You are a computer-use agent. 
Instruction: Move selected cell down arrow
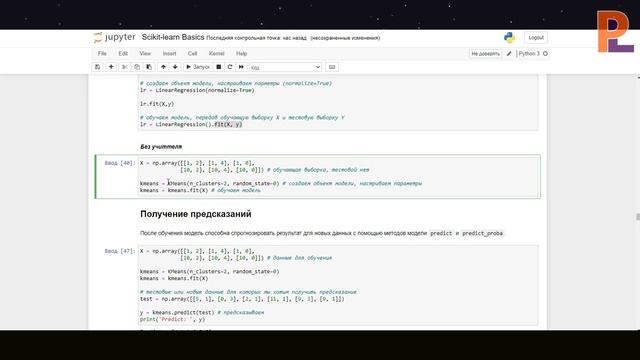coord(175,67)
